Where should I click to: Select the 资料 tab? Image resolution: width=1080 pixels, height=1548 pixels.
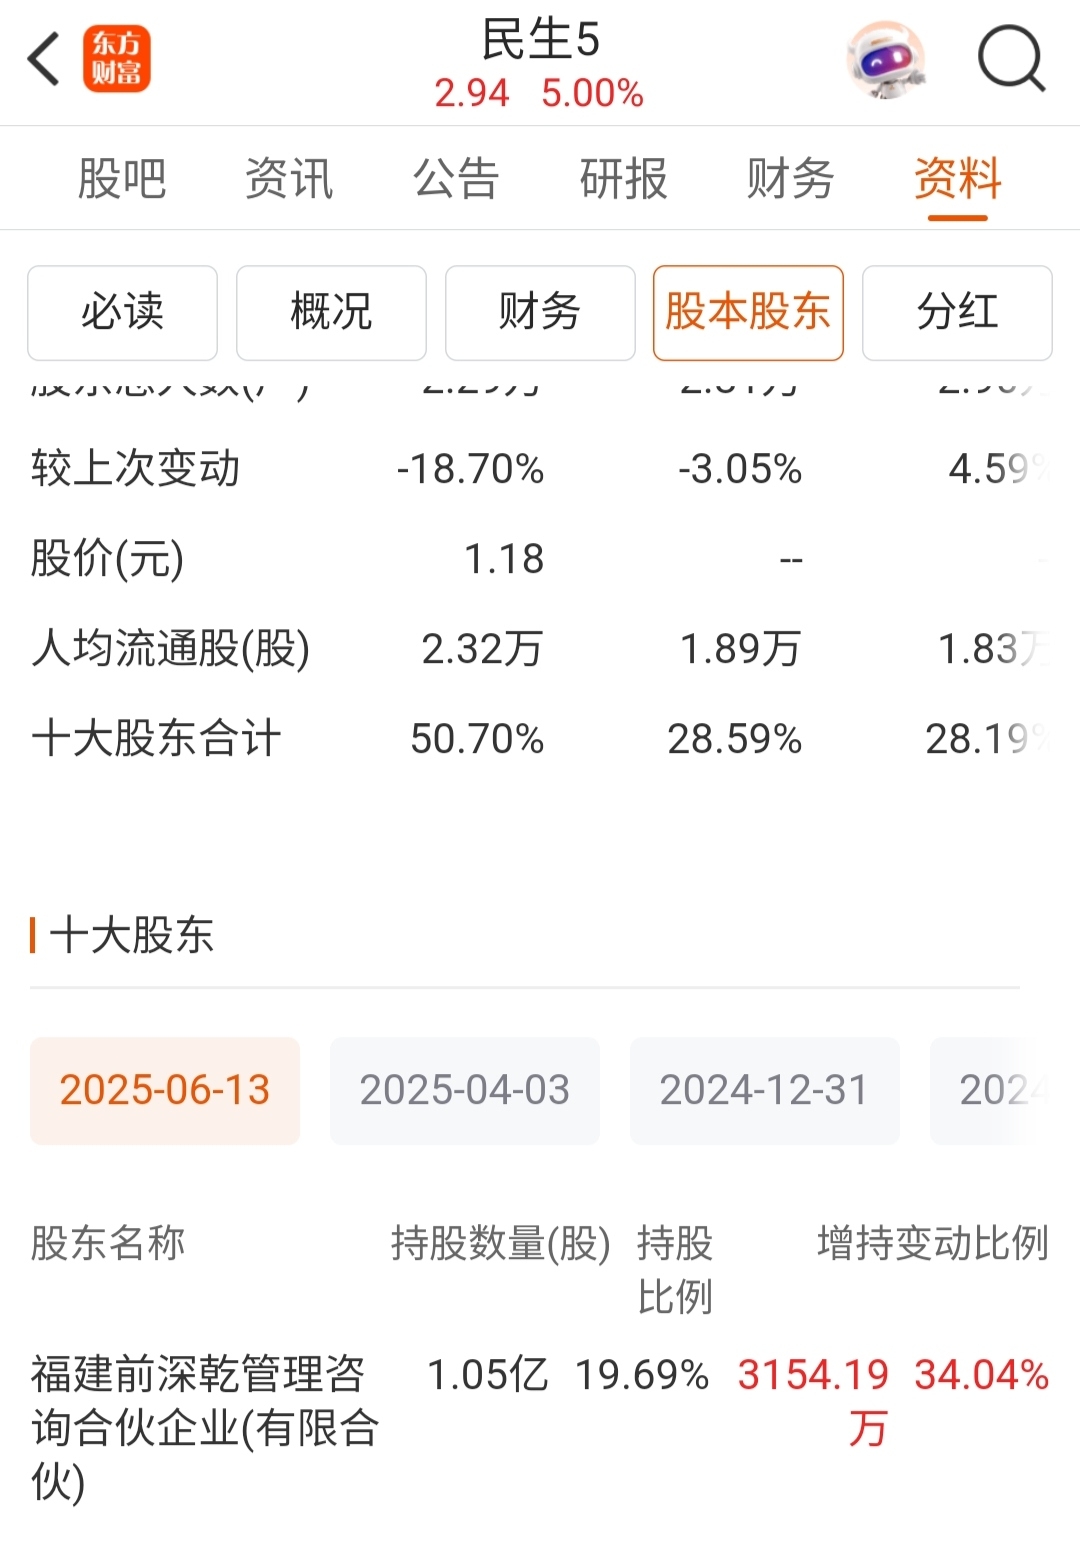pyautogui.click(x=957, y=179)
